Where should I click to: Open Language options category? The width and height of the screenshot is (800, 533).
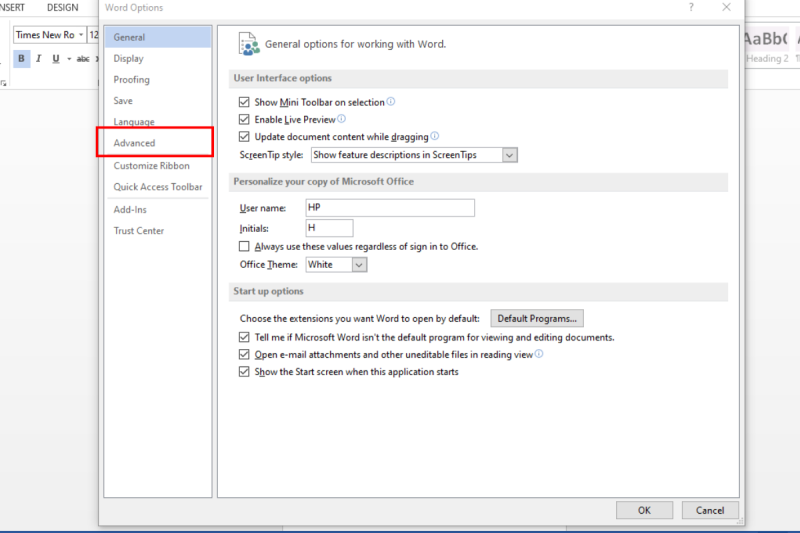click(x=158, y=122)
